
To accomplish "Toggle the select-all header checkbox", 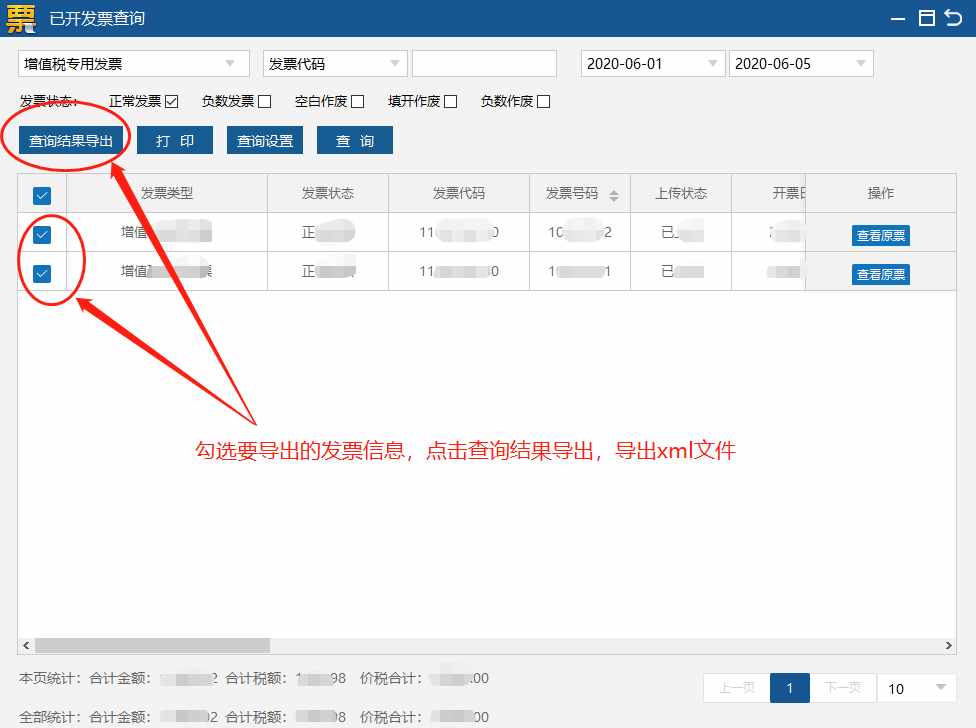I will (42, 196).
